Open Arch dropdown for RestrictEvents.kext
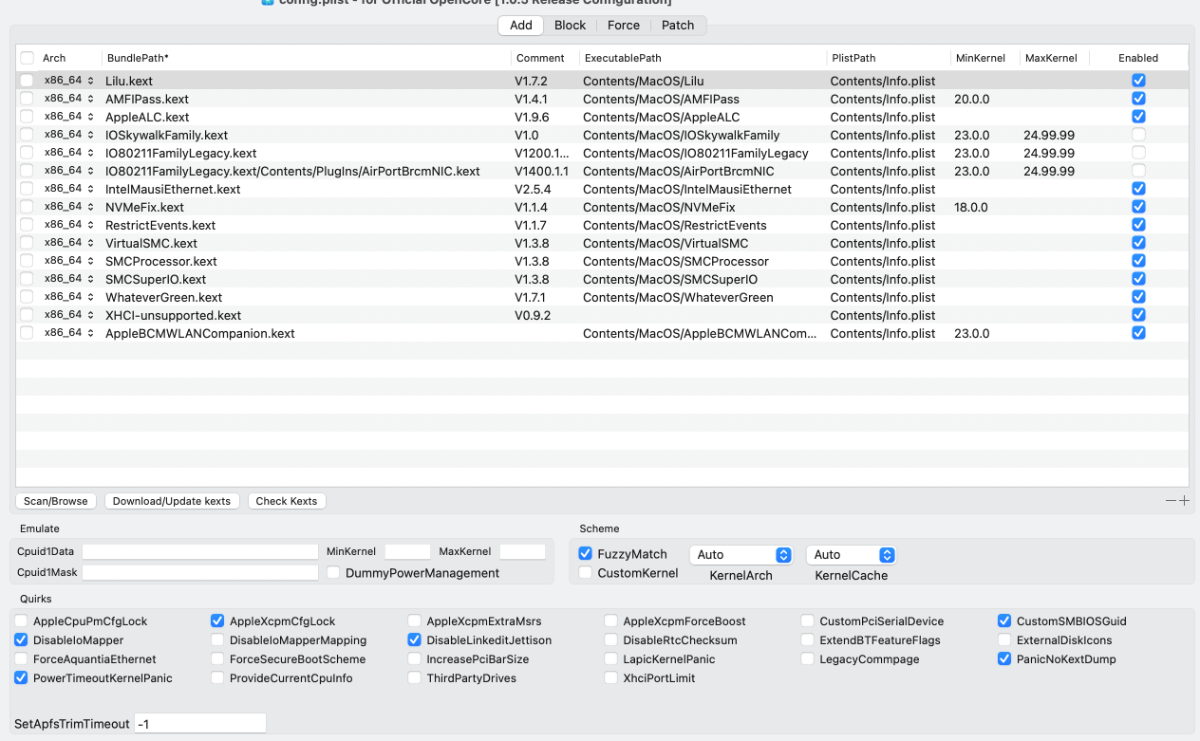Screen dimensions: 1200x741 69,224
